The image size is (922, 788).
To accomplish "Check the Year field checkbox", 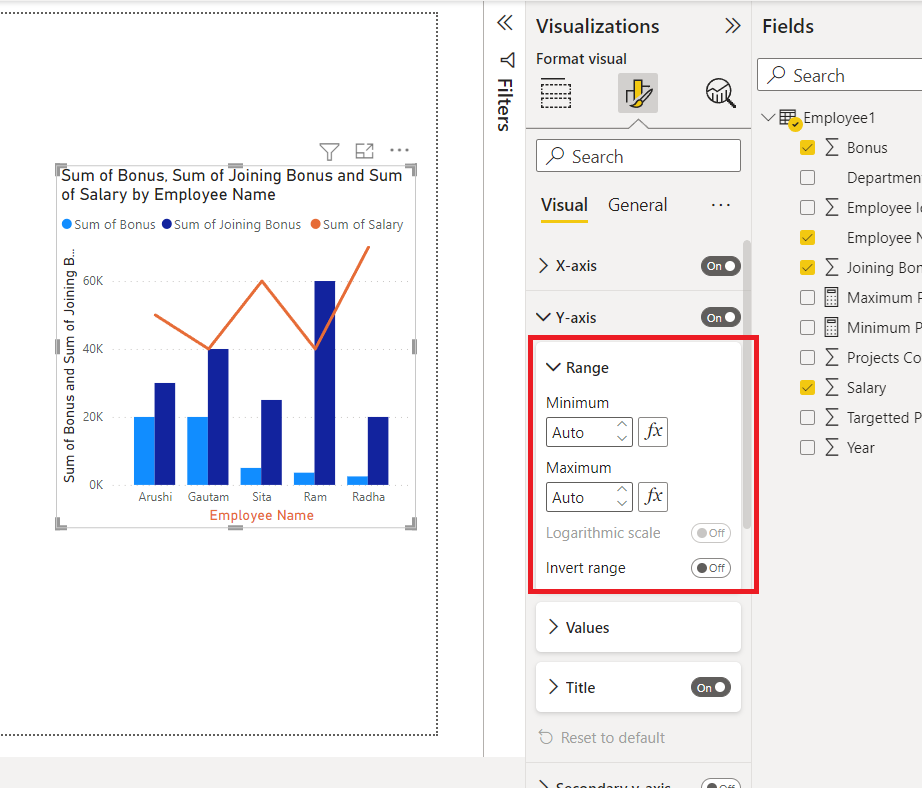I will point(807,448).
